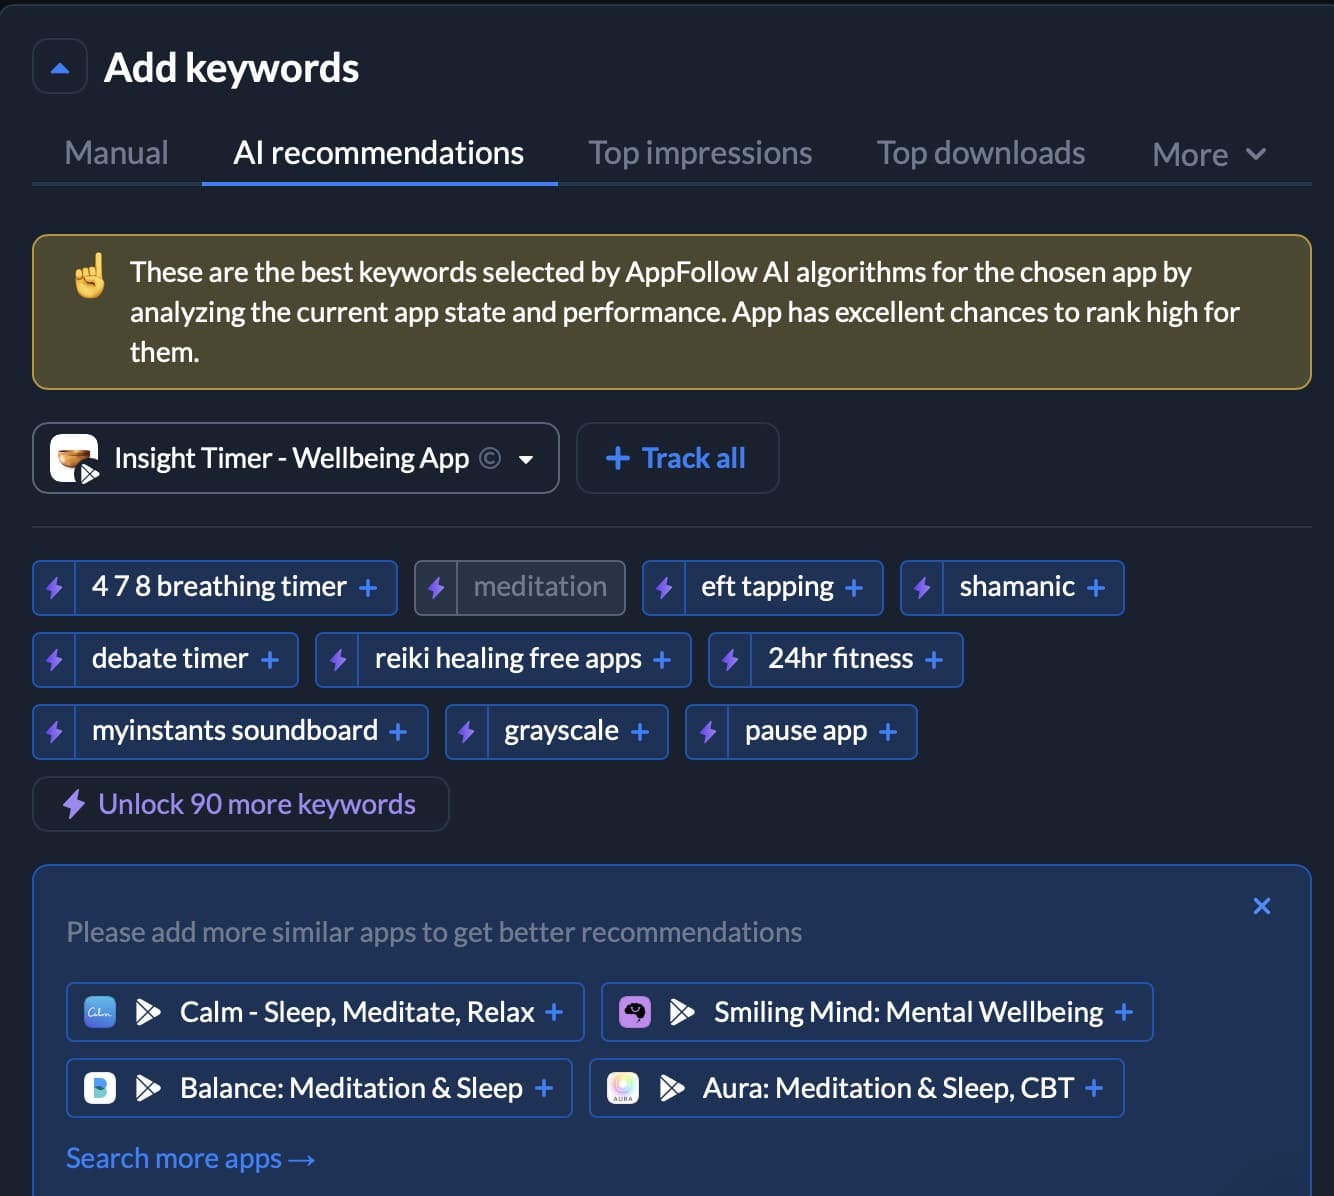Click the Aura app icon thumbnail
Viewport: 1334px width, 1196px height.
coord(623,1088)
